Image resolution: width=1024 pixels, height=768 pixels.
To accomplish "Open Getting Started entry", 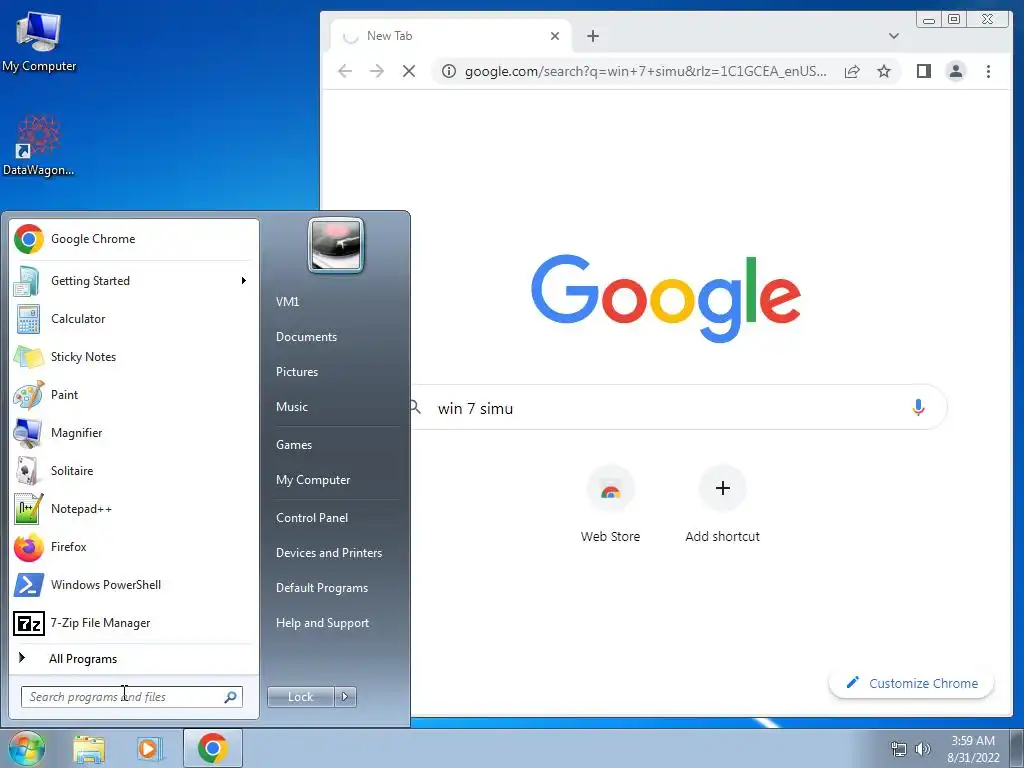I will [134, 281].
